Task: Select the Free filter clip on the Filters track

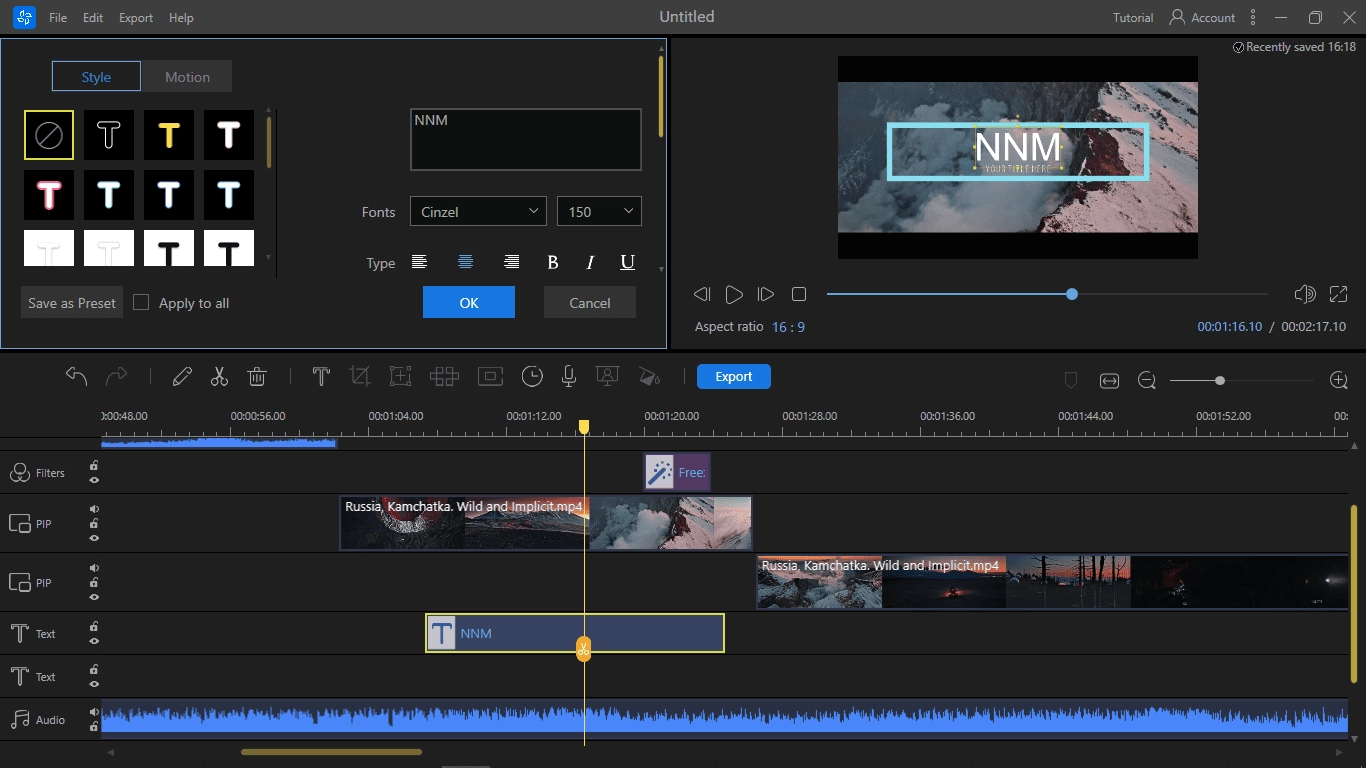Action: (x=677, y=472)
